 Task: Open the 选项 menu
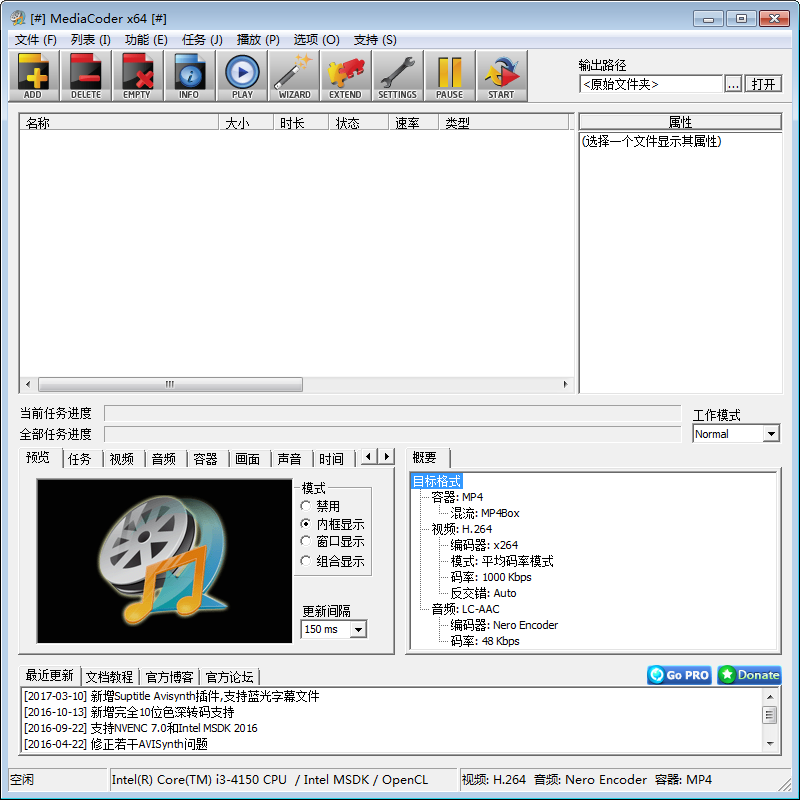click(316, 39)
